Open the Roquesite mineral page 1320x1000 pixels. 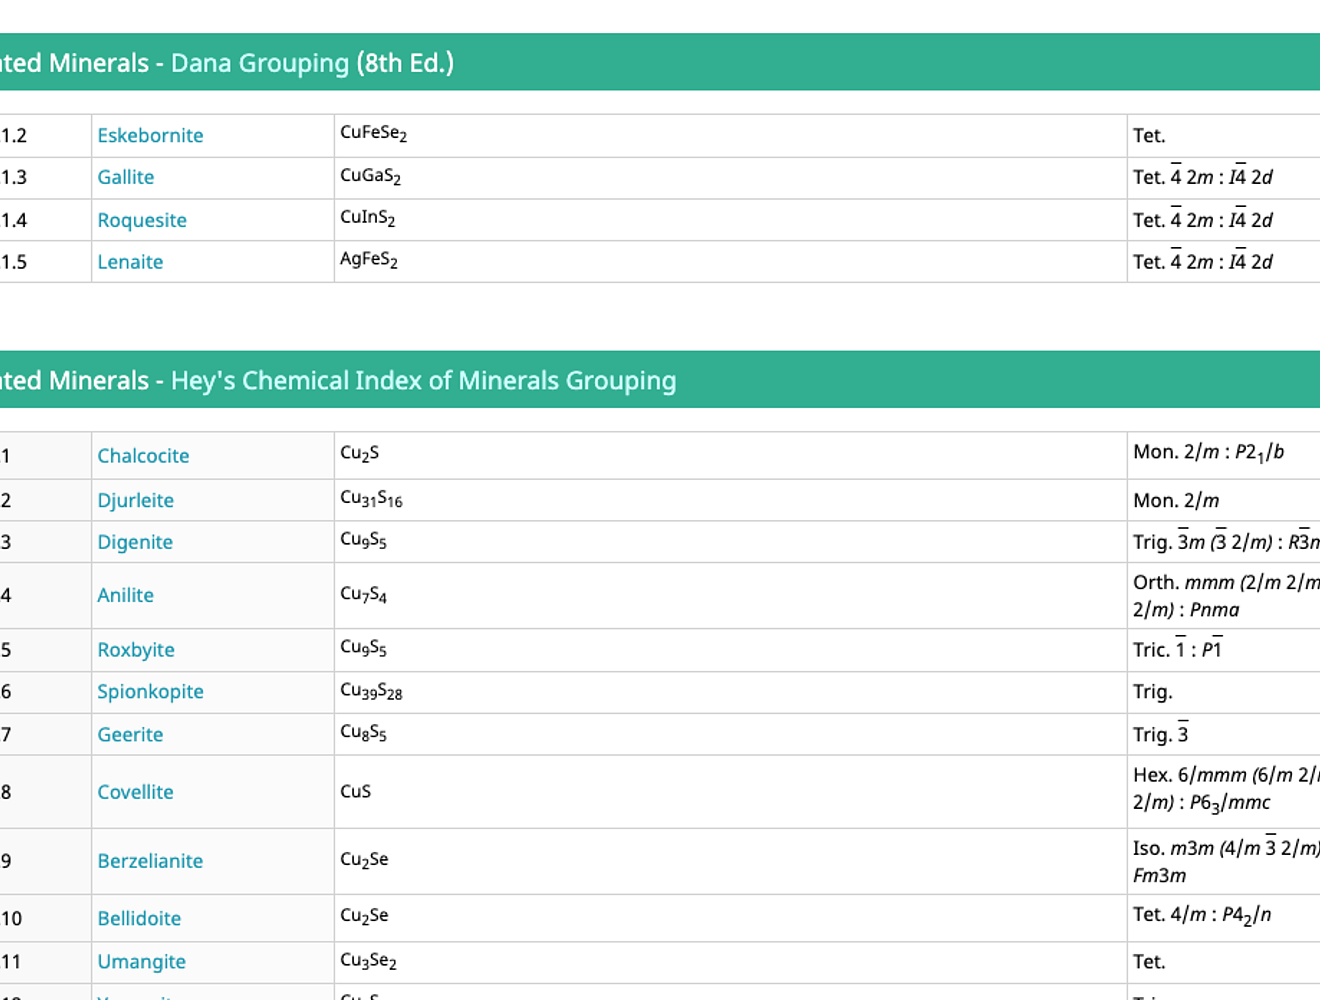coord(142,220)
